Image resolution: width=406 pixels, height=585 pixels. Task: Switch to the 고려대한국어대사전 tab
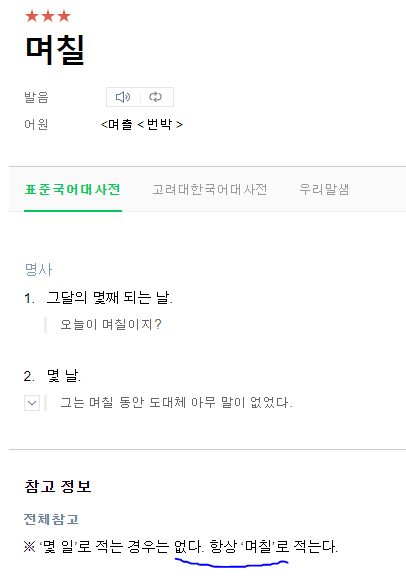pyautogui.click(x=210, y=190)
